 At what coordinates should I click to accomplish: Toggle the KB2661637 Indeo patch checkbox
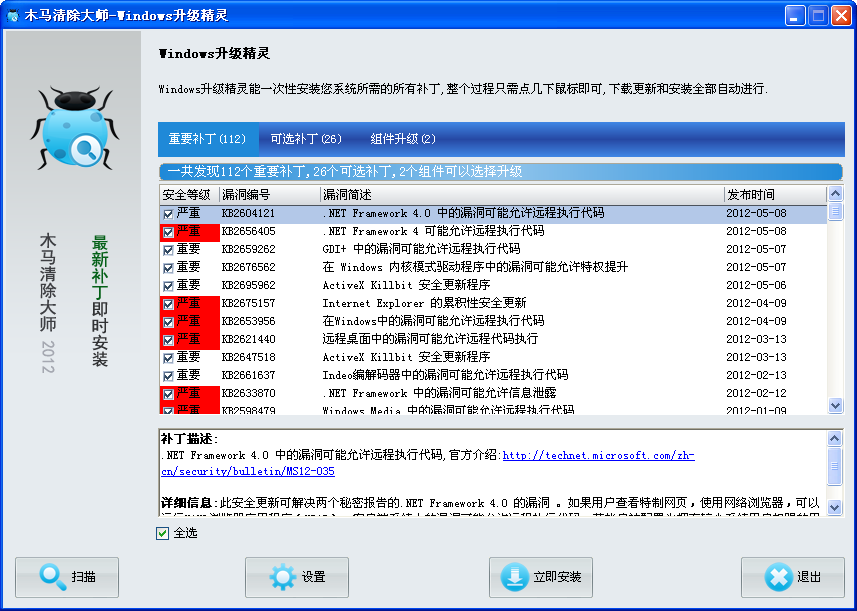coord(168,377)
